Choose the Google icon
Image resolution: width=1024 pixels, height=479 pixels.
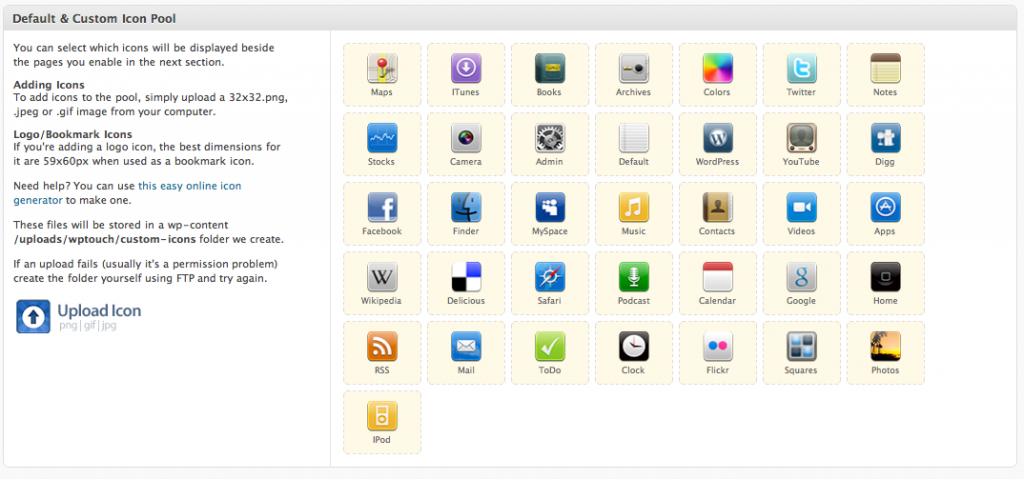(801, 277)
